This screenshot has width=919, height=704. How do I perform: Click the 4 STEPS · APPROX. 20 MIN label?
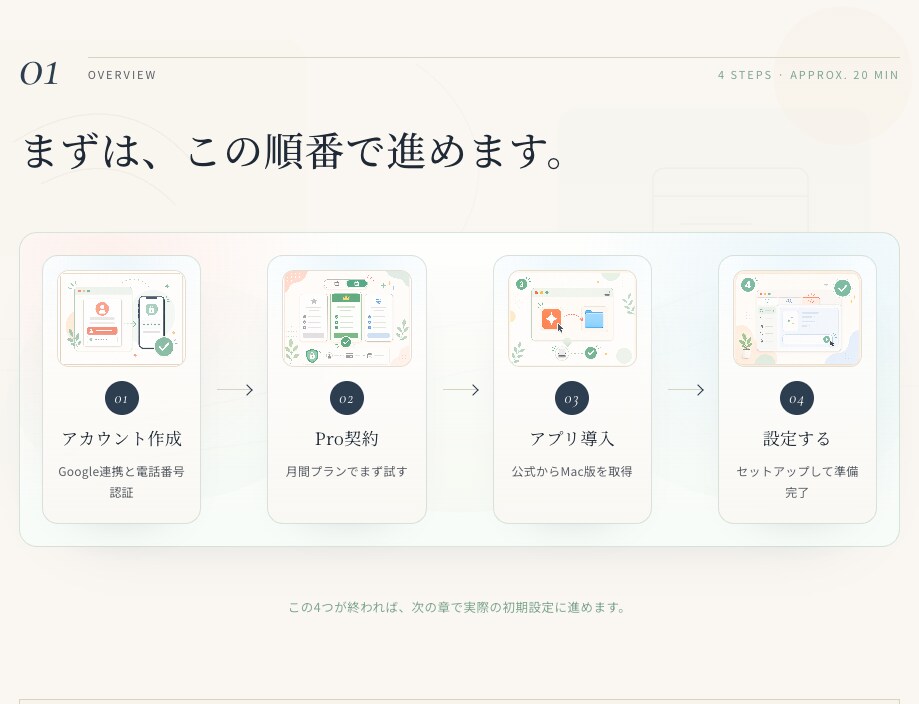click(x=808, y=75)
